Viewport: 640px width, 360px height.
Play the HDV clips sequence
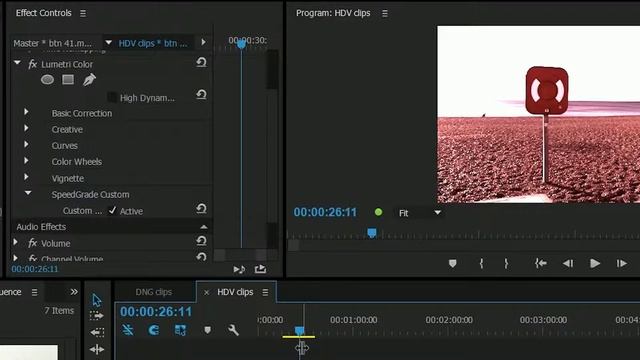595,264
